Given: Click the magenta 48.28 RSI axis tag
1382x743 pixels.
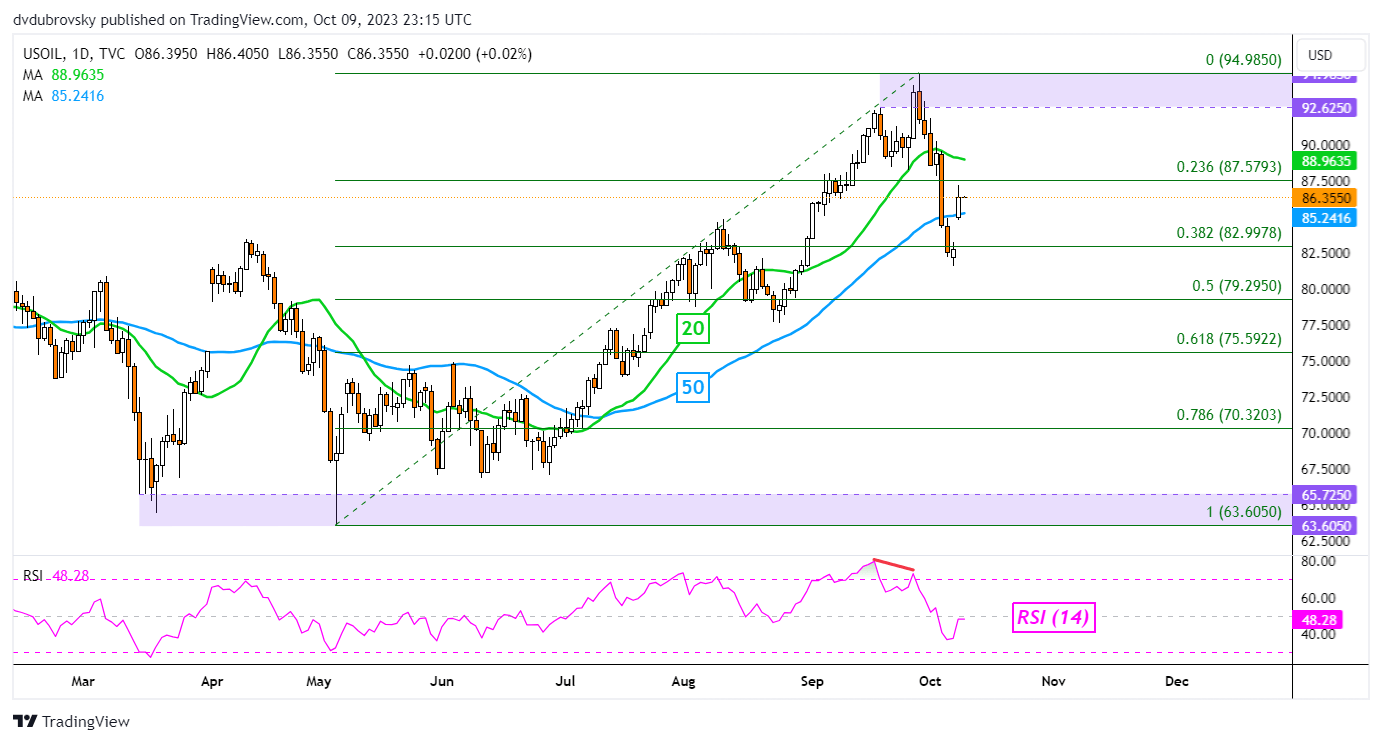Looking at the screenshot, I should click(1319, 620).
